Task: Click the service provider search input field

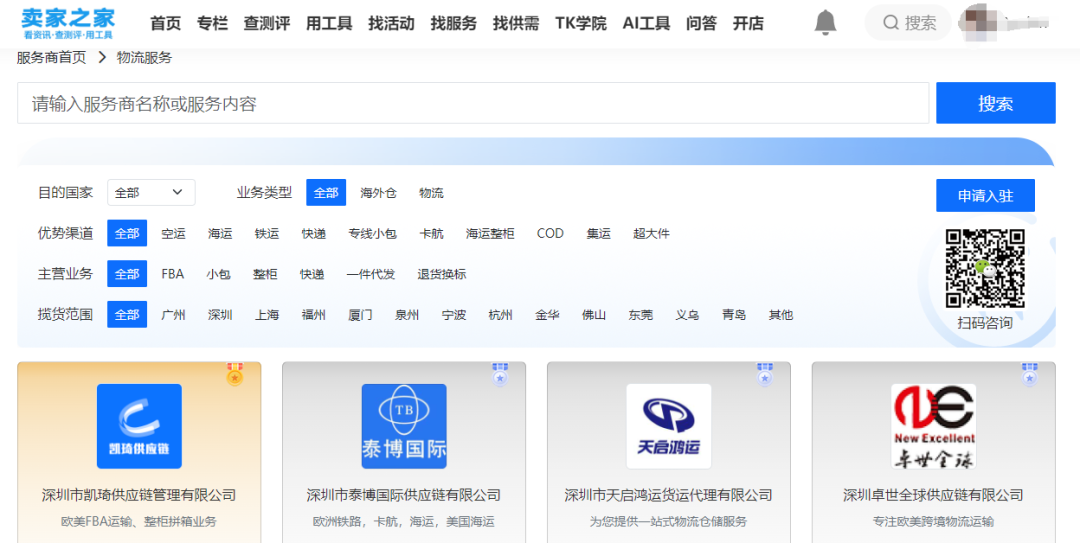Action: [472, 103]
